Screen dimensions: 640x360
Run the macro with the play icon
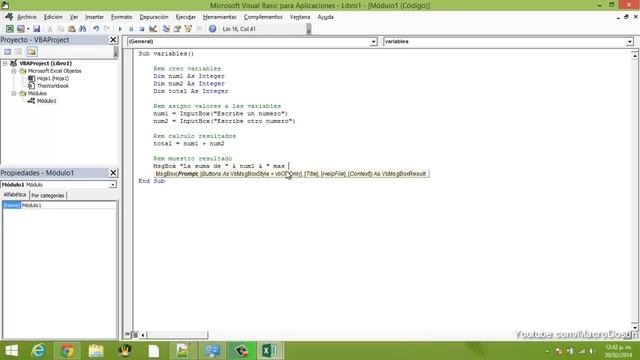pyautogui.click(x=120, y=29)
